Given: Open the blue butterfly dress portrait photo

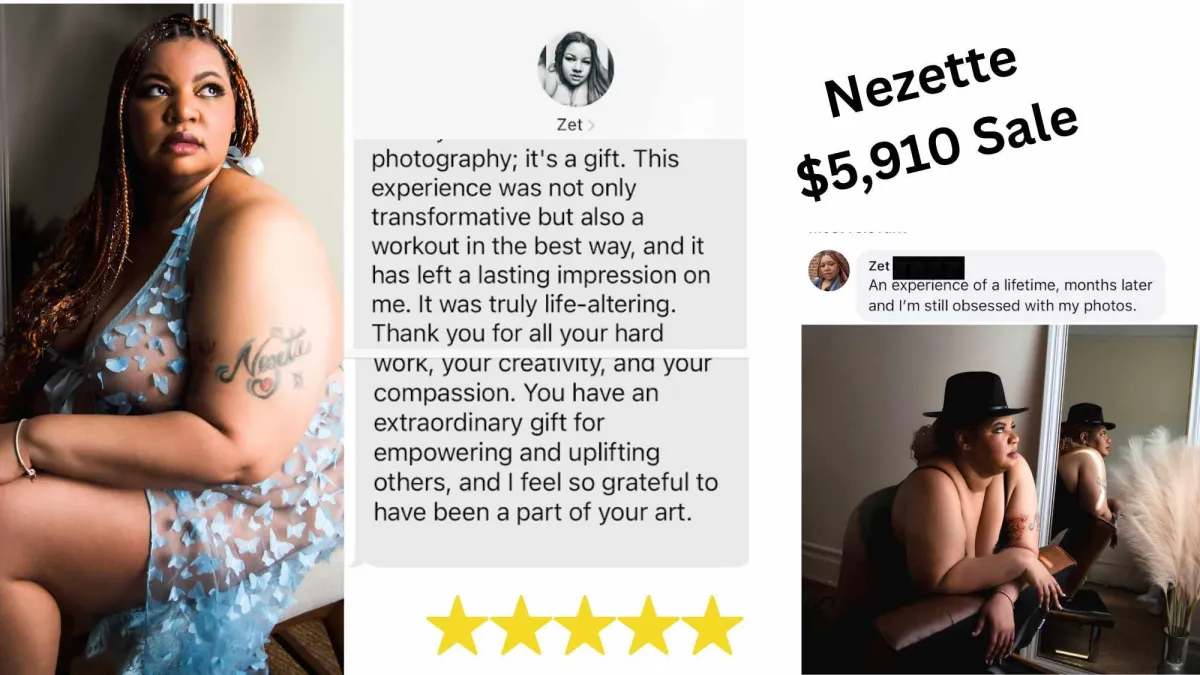Looking at the screenshot, I should tap(172, 338).
